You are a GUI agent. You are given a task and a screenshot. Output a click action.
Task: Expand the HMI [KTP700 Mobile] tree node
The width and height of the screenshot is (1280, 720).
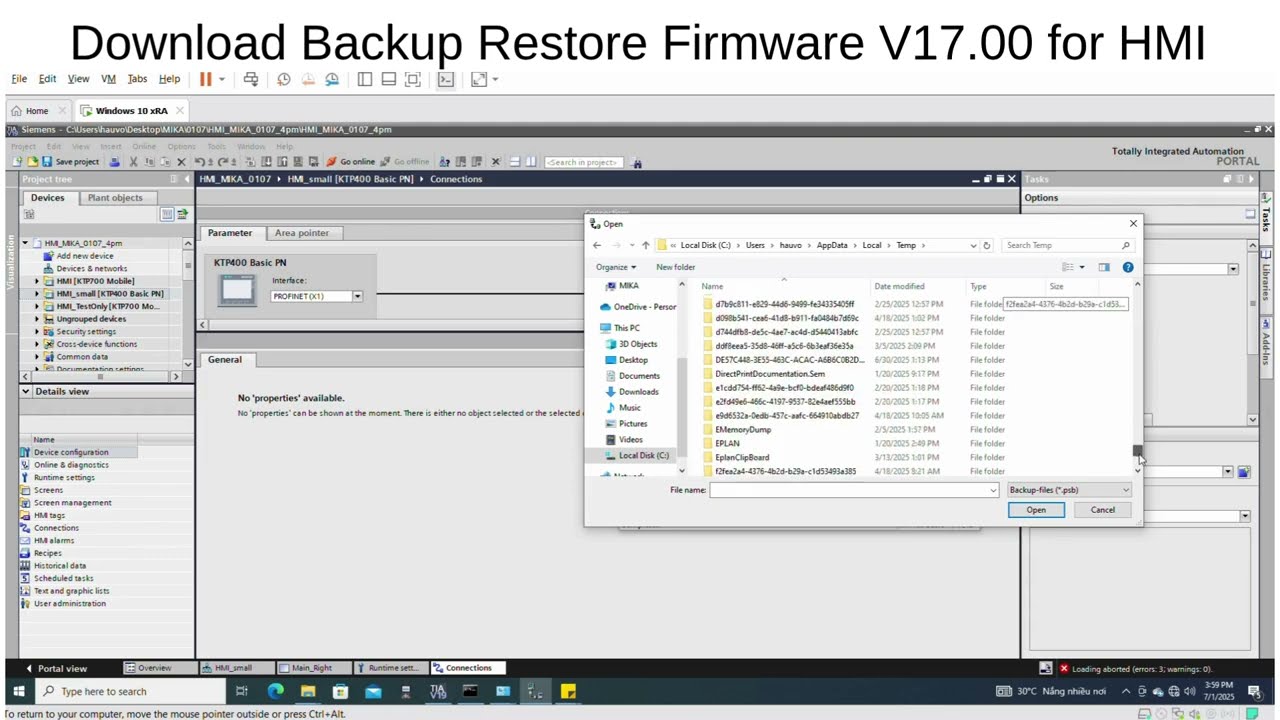(37, 281)
